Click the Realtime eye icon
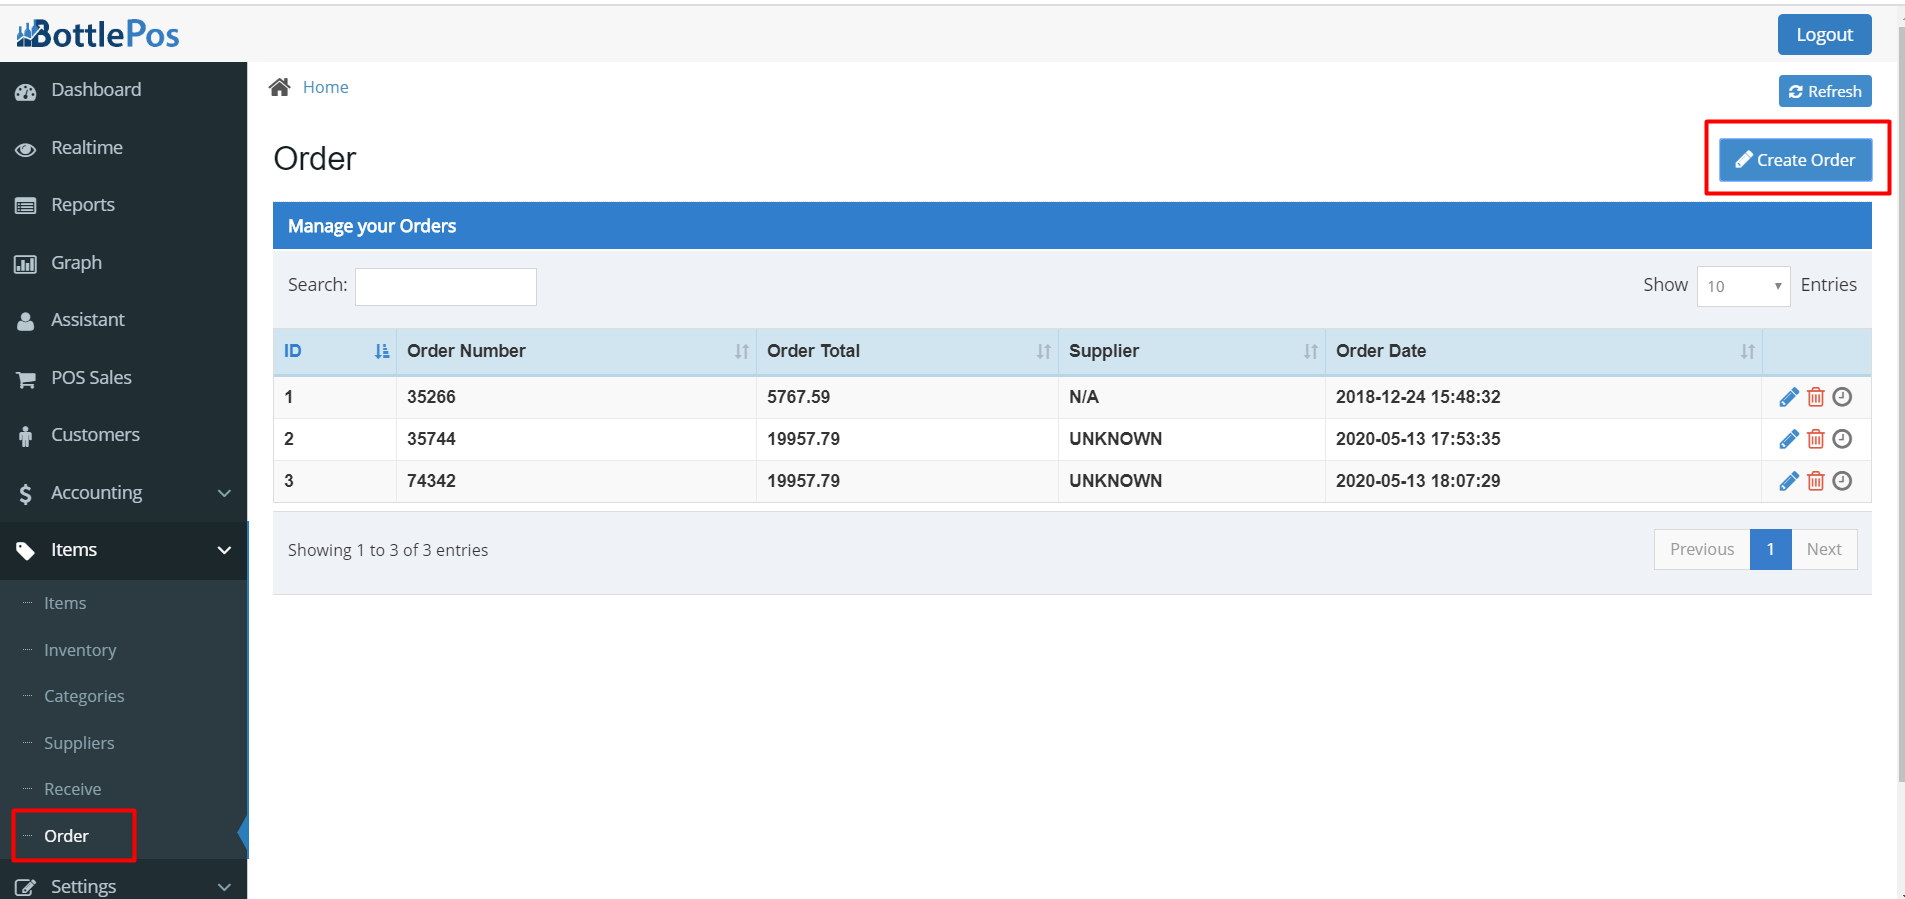Screen dimensions: 1905x899 pos(26,149)
